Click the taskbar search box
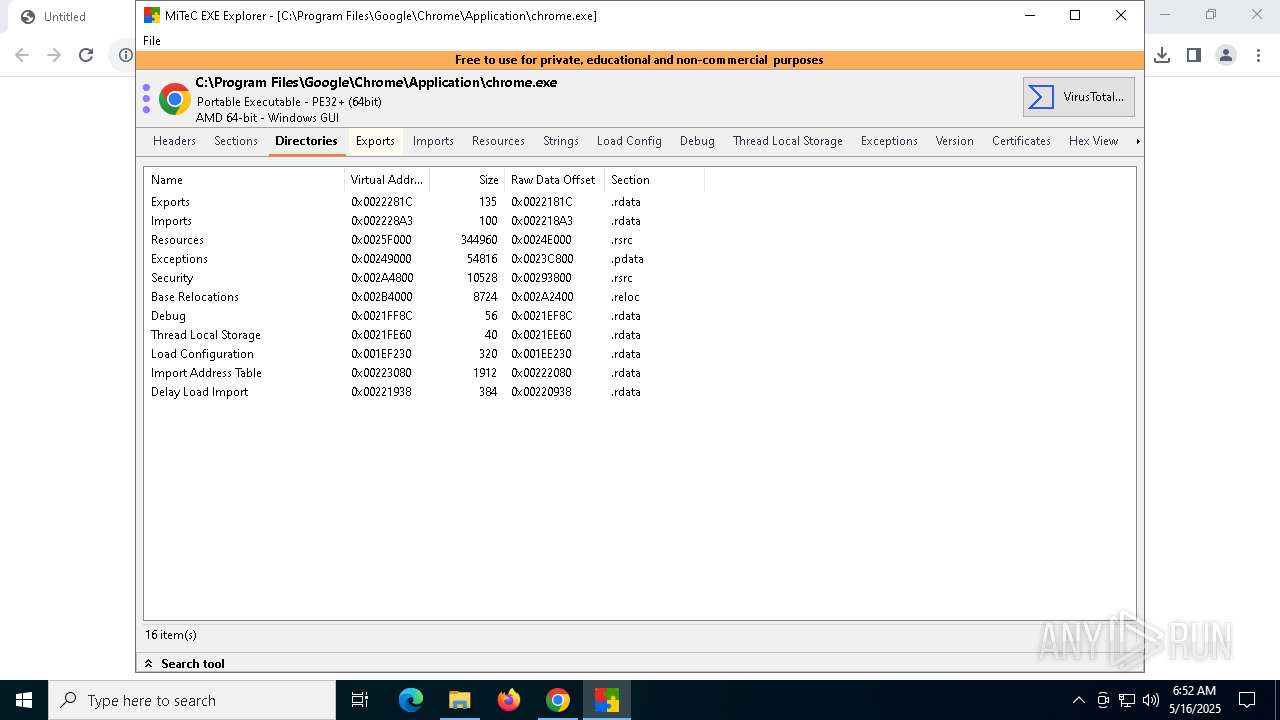This screenshot has height=720, width=1280. pyautogui.click(x=192, y=700)
